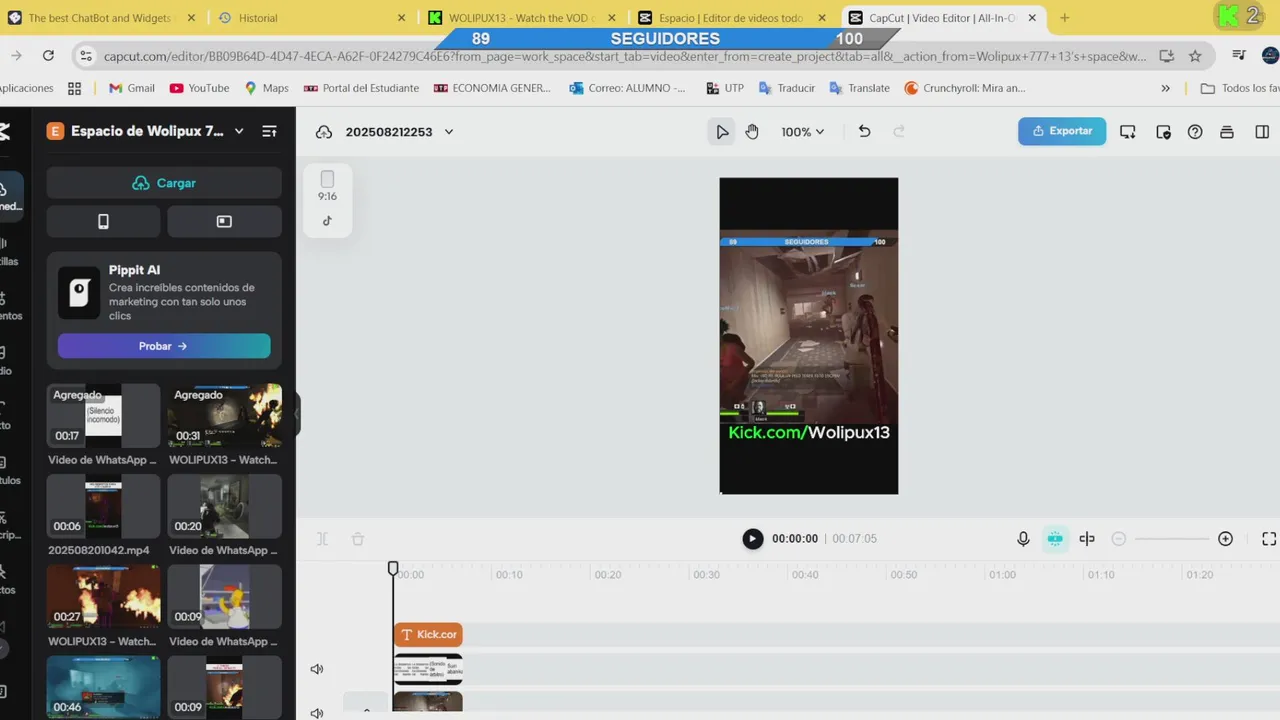Click the Probar button for Pippit AI
This screenshot has width=1280, height=720.
tap(164, 346)
